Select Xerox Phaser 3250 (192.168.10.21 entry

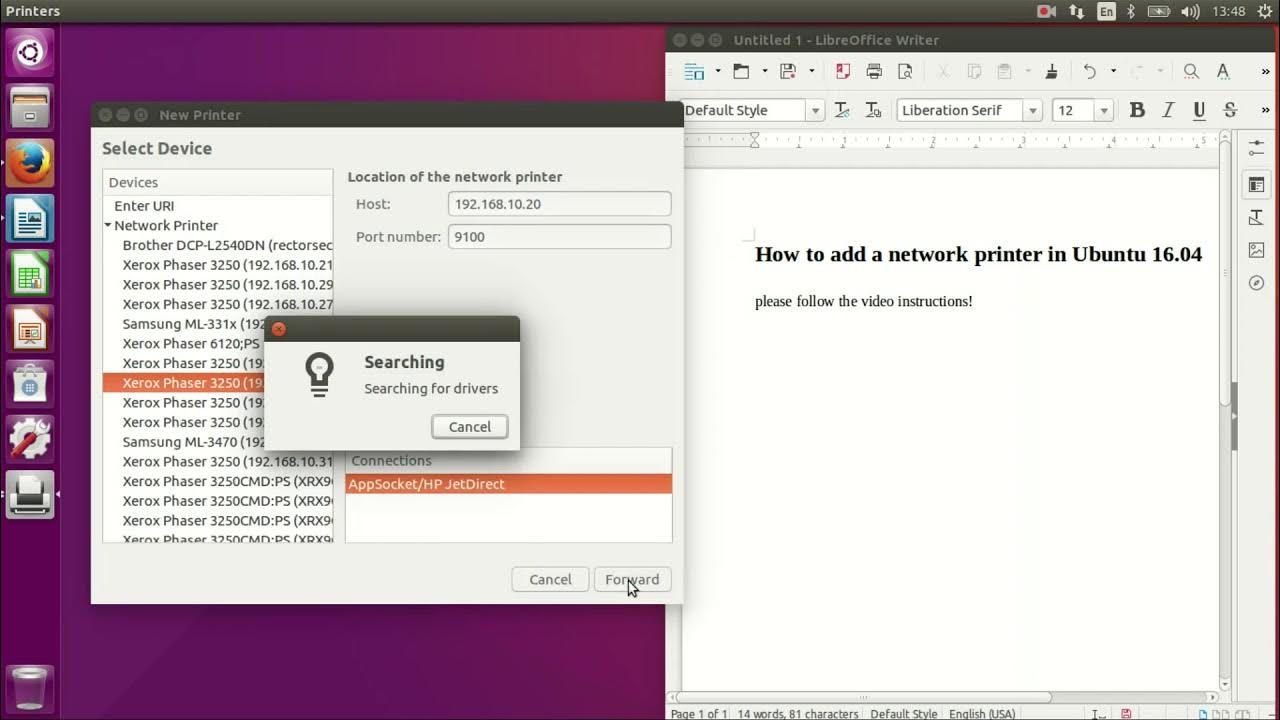click(x=218, y=265)
